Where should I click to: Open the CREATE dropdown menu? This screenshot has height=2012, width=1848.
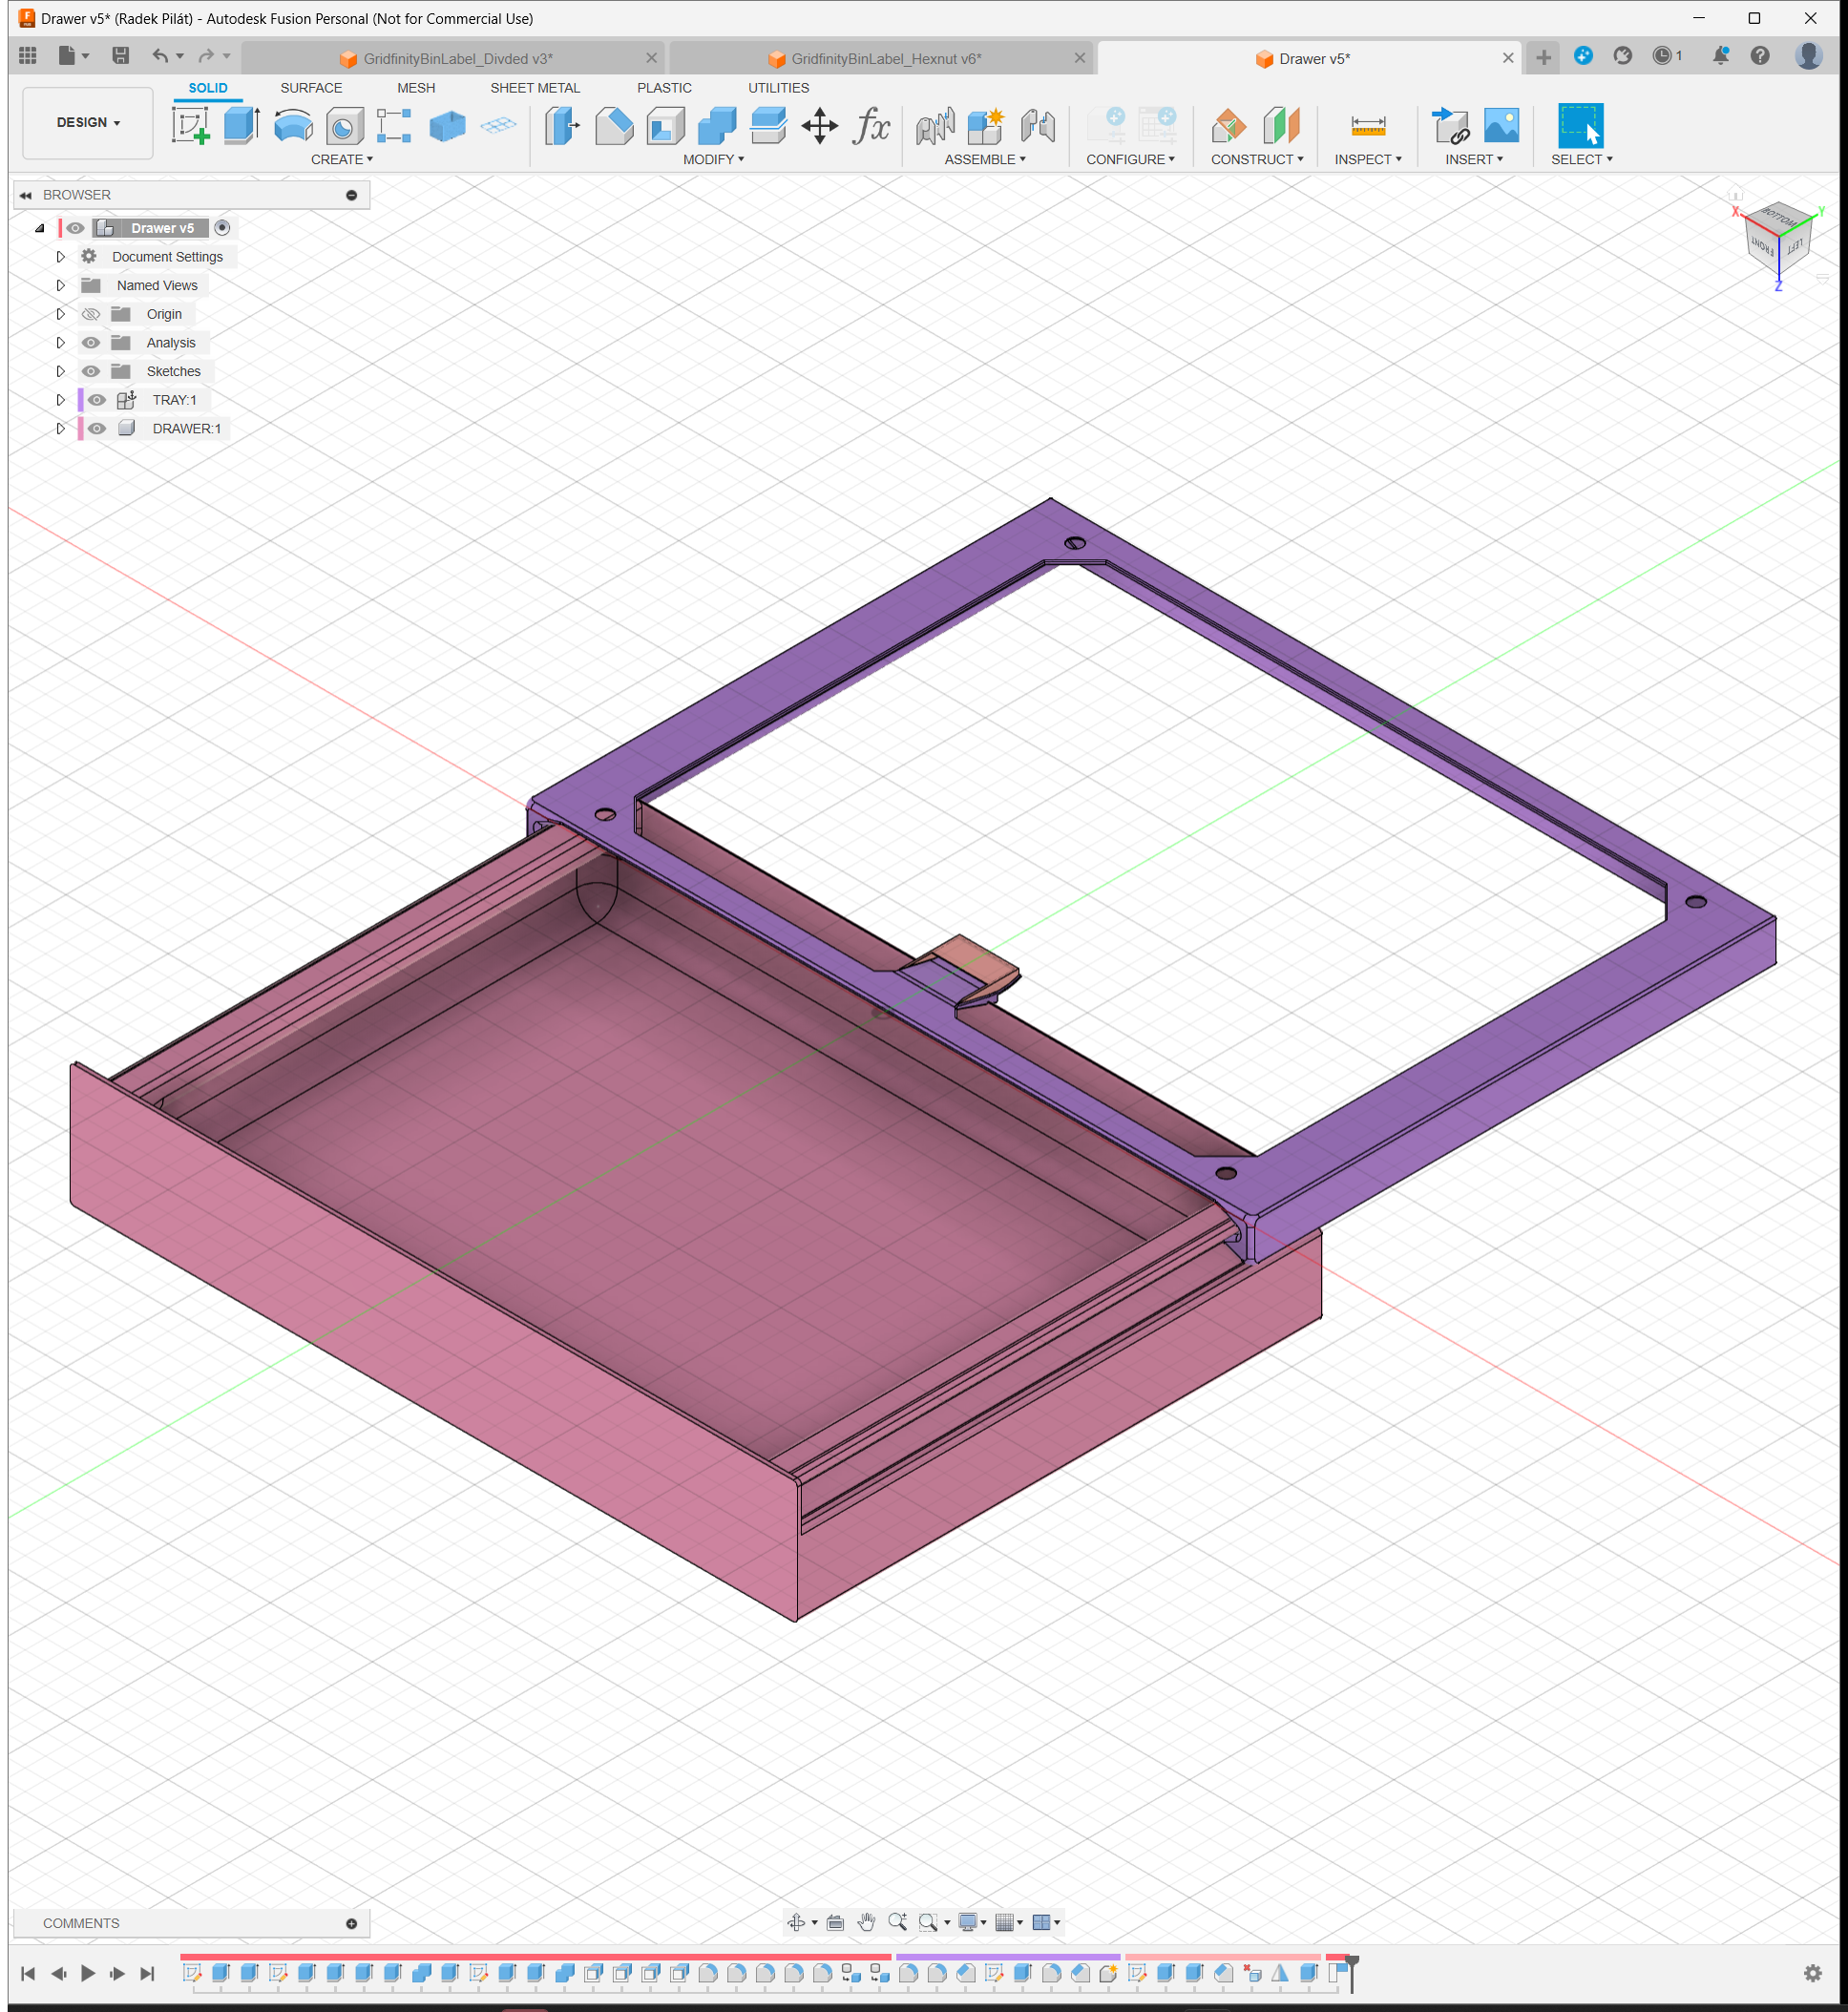(342, 160)
